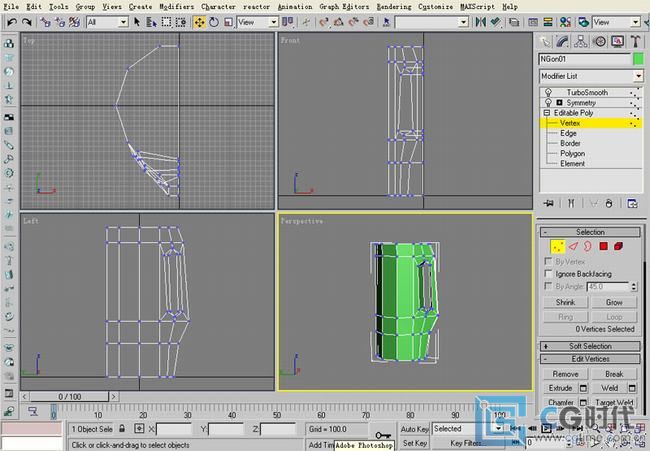Open the Utilities hammer panel tab
650x451 pixels.
pyautogui.click(x=635, y=41)
